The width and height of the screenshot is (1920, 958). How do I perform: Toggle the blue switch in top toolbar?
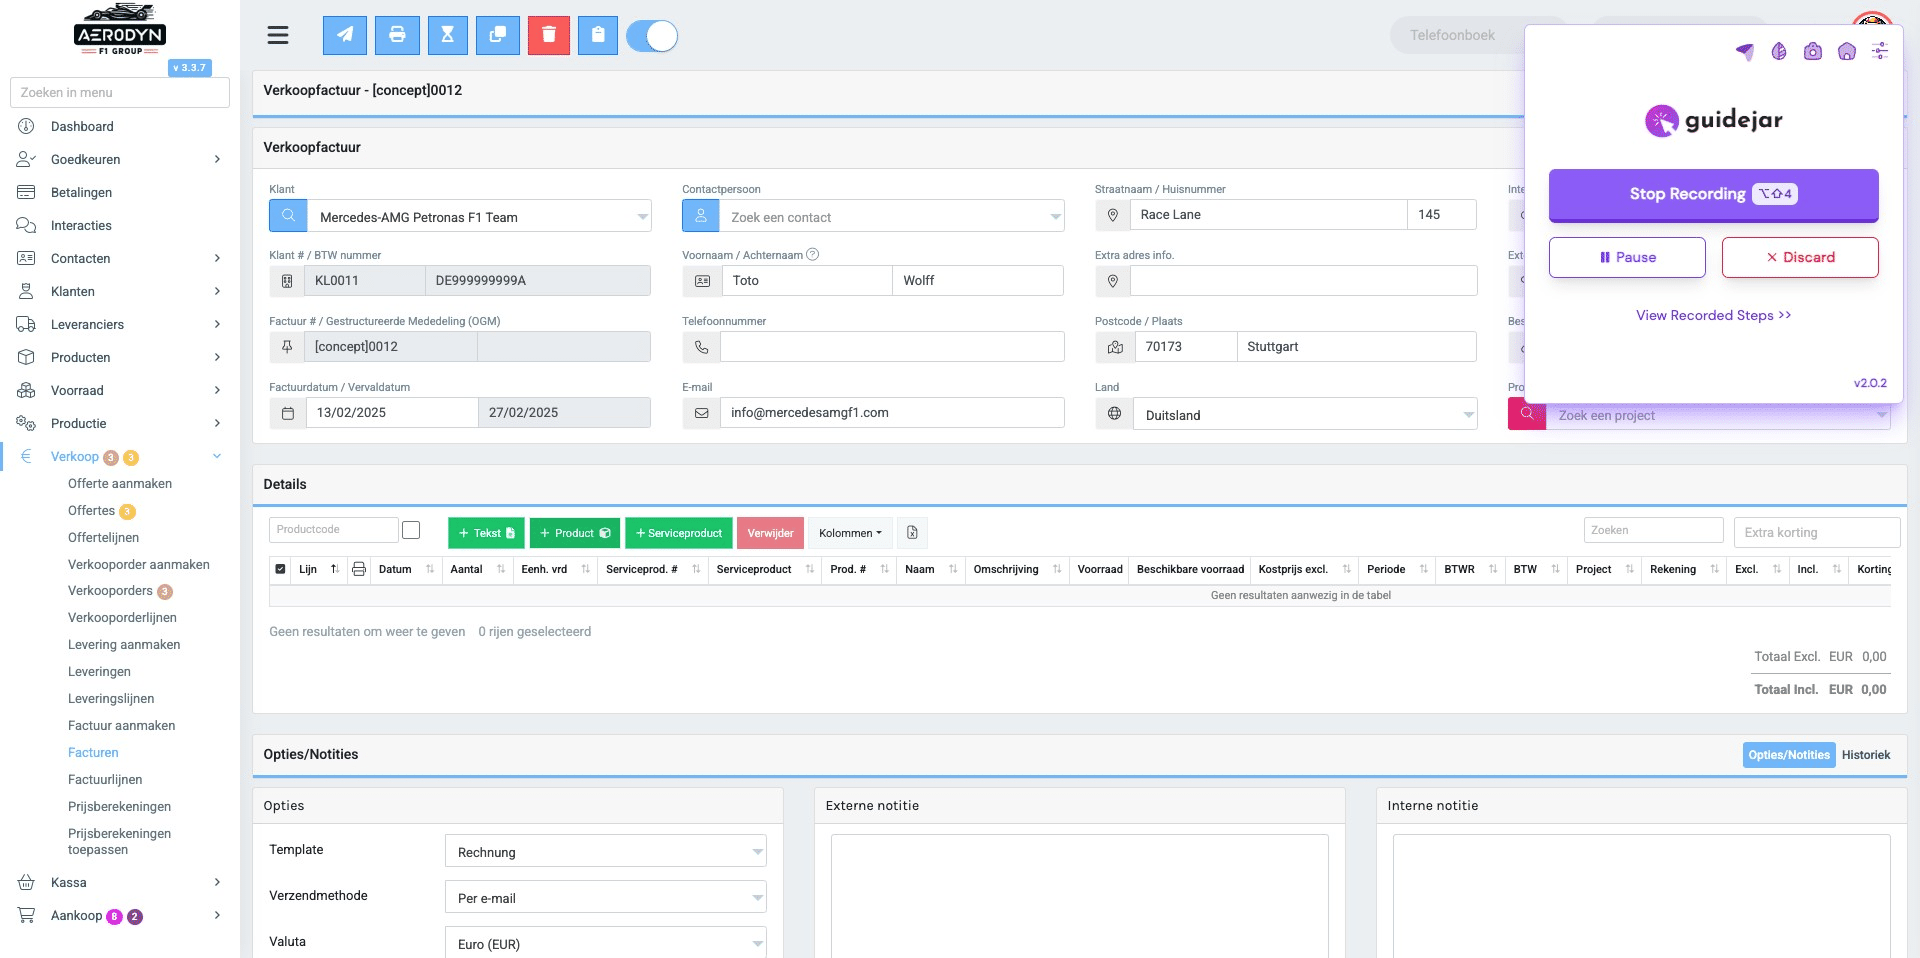(652, 36)
